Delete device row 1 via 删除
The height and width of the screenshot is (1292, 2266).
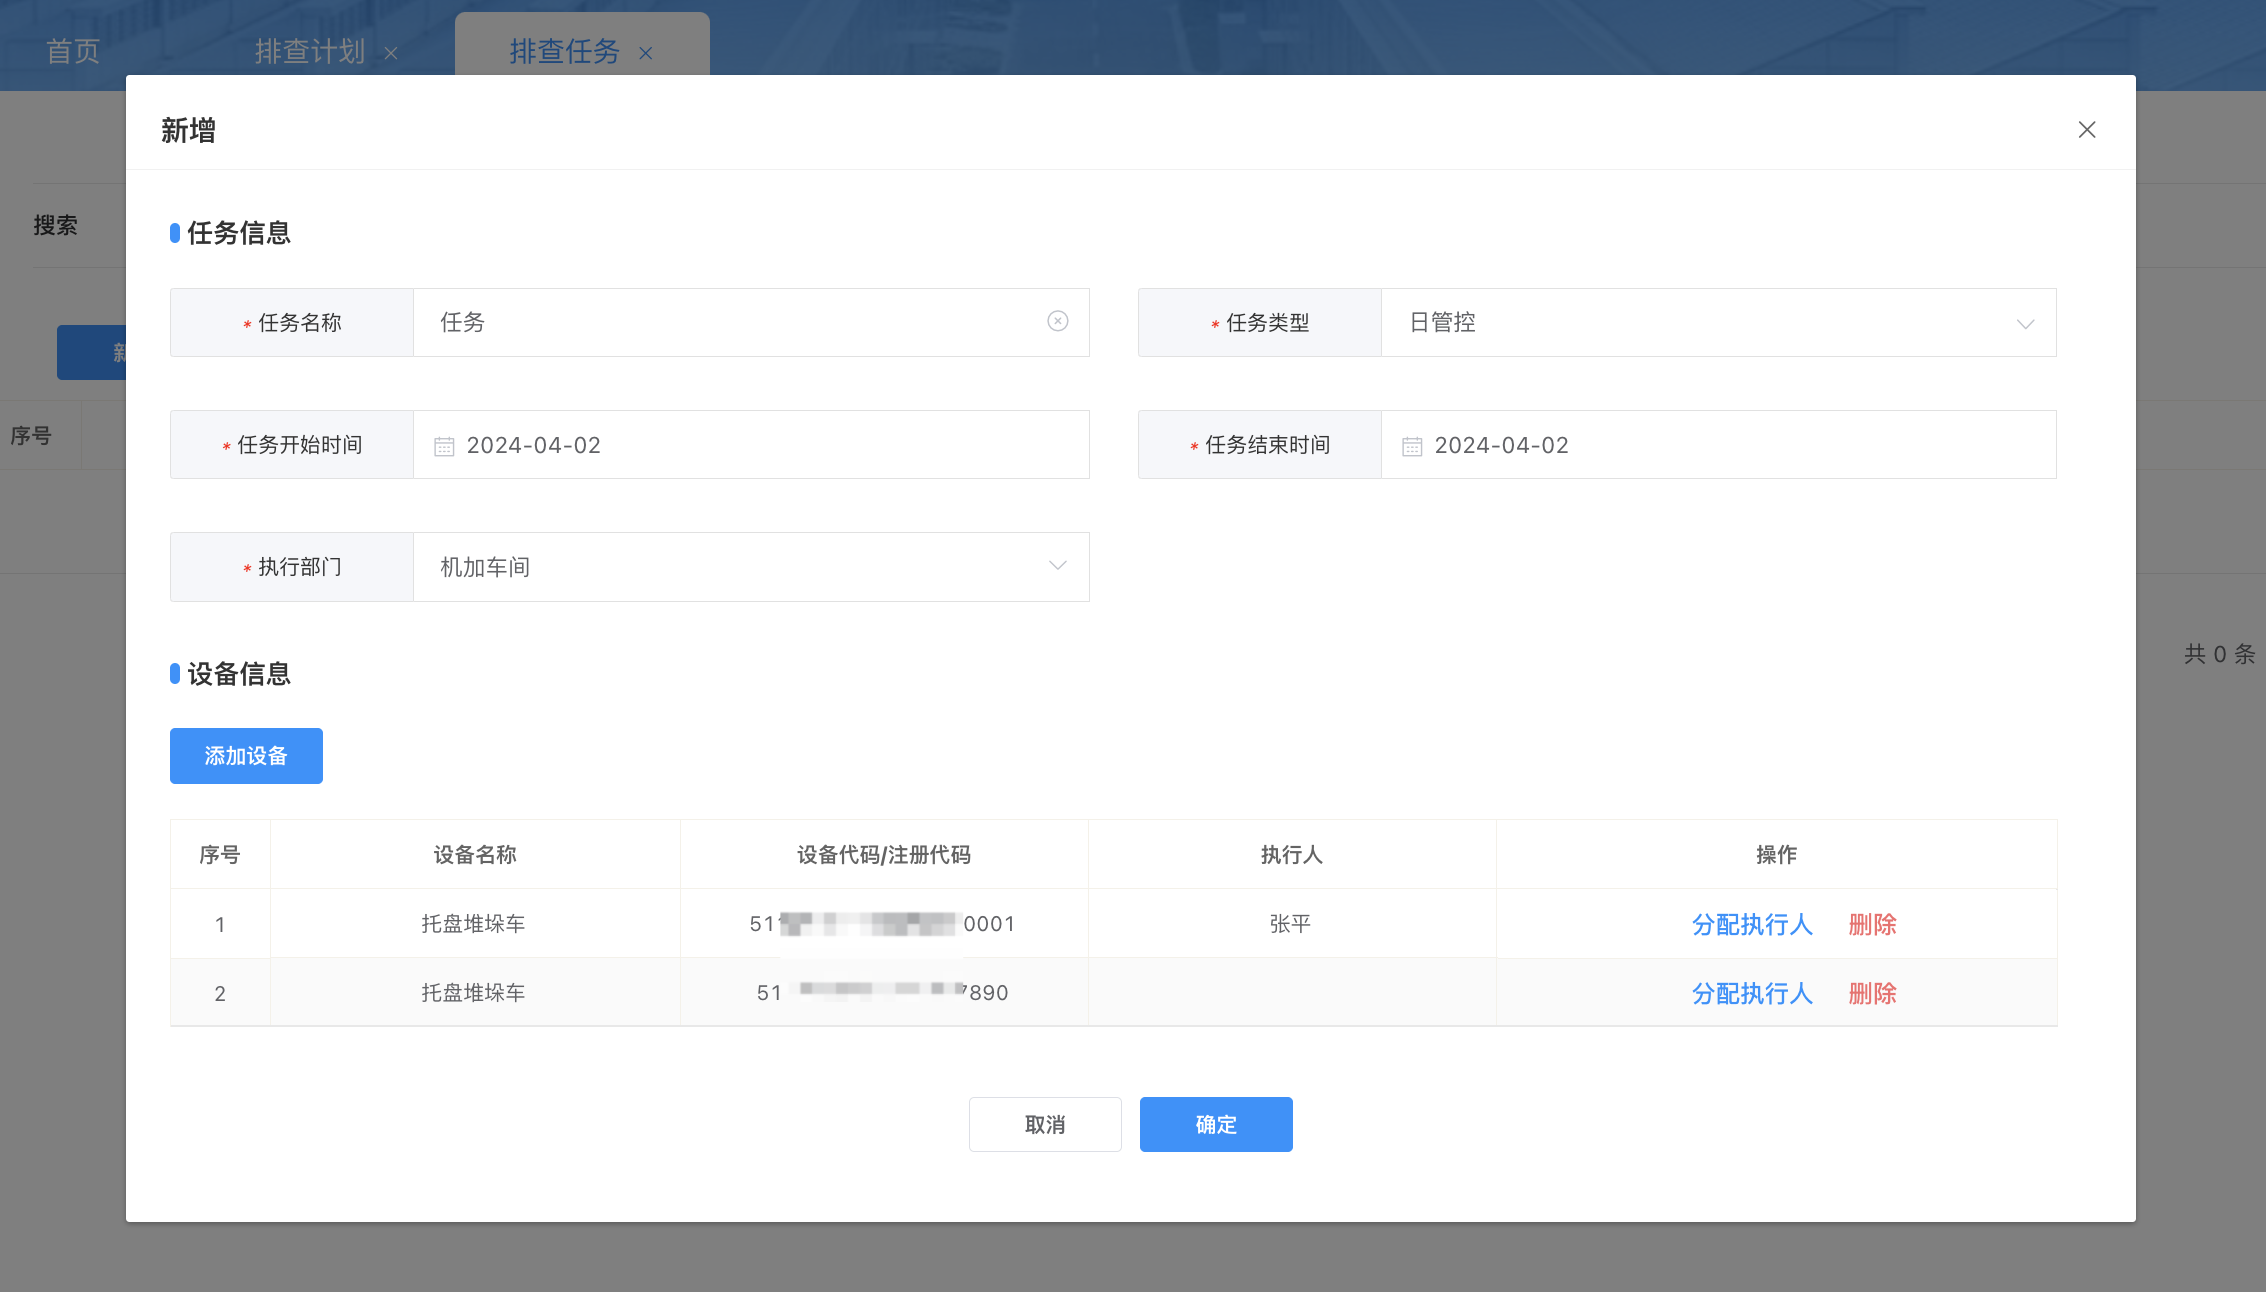coord(1872,924)
